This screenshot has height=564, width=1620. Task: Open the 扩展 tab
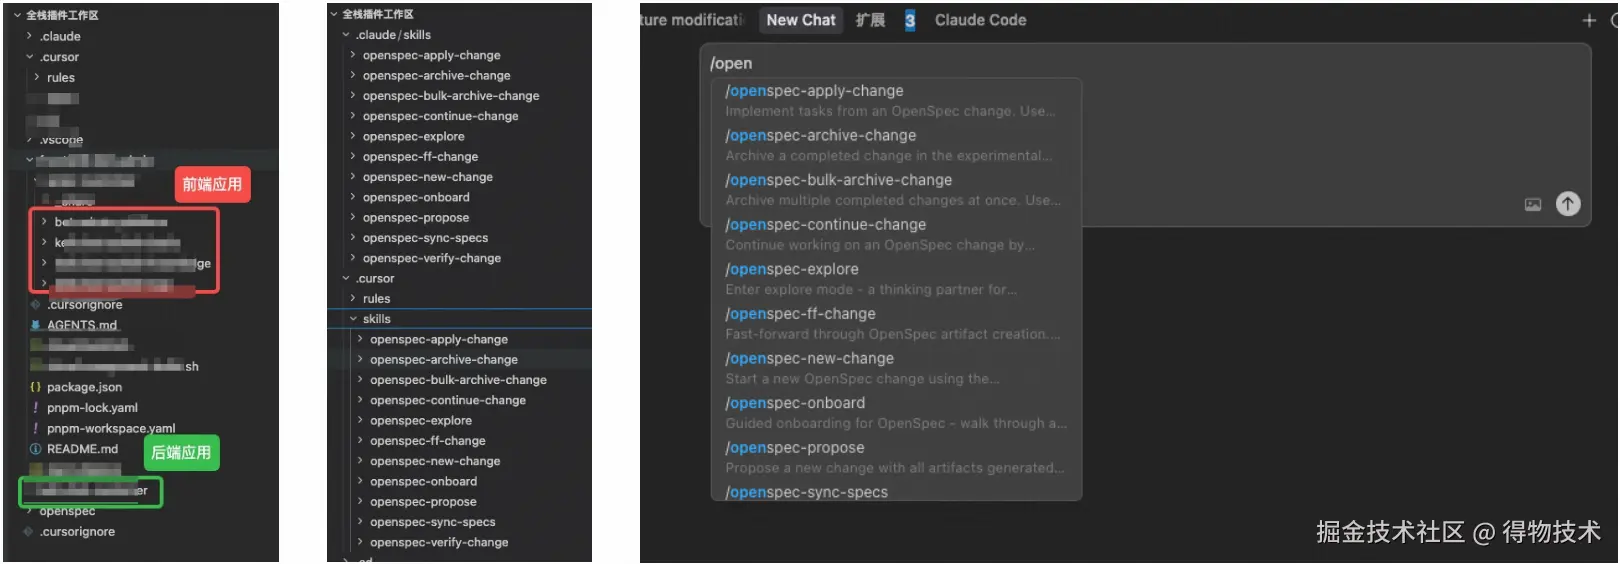870,20
